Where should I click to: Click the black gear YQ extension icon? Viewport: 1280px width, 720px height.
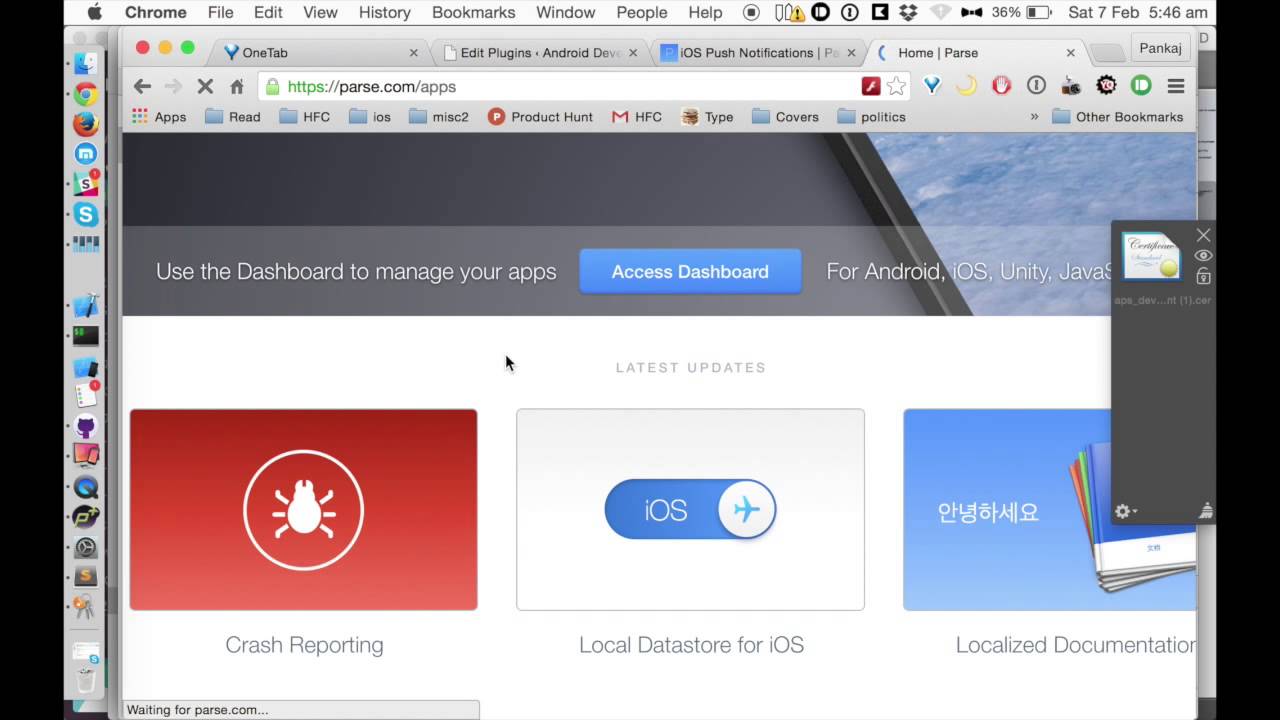(x=1106, y=86)
